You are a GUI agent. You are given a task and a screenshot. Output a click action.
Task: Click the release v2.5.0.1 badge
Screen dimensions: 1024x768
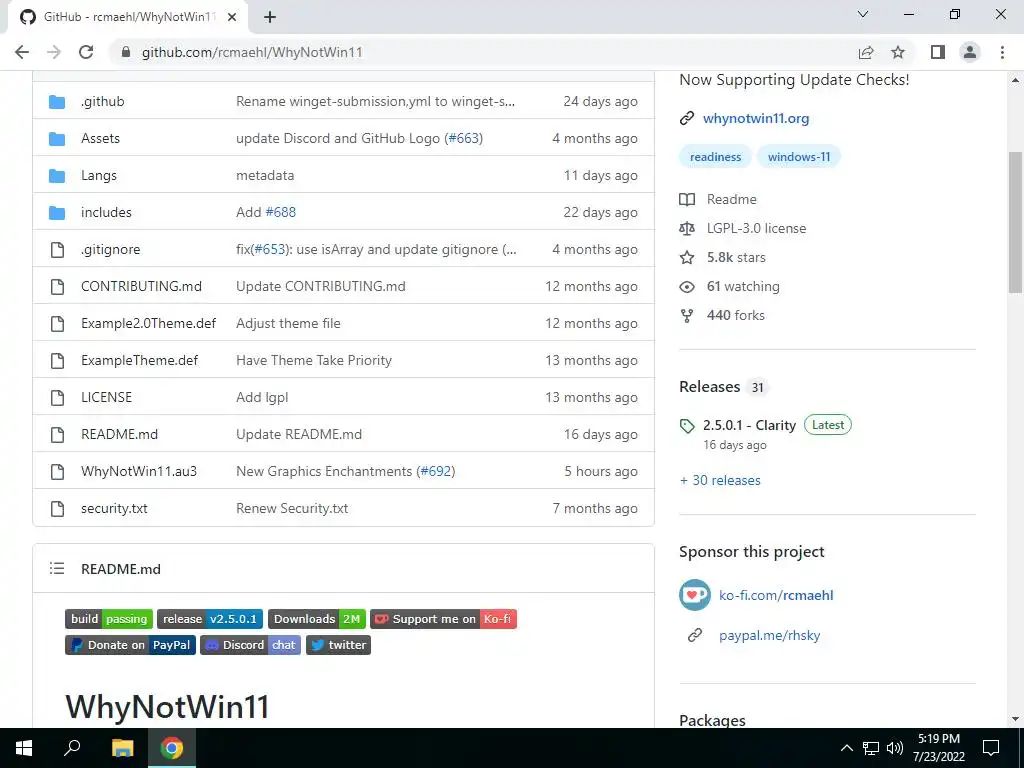[x=210, y=619]
